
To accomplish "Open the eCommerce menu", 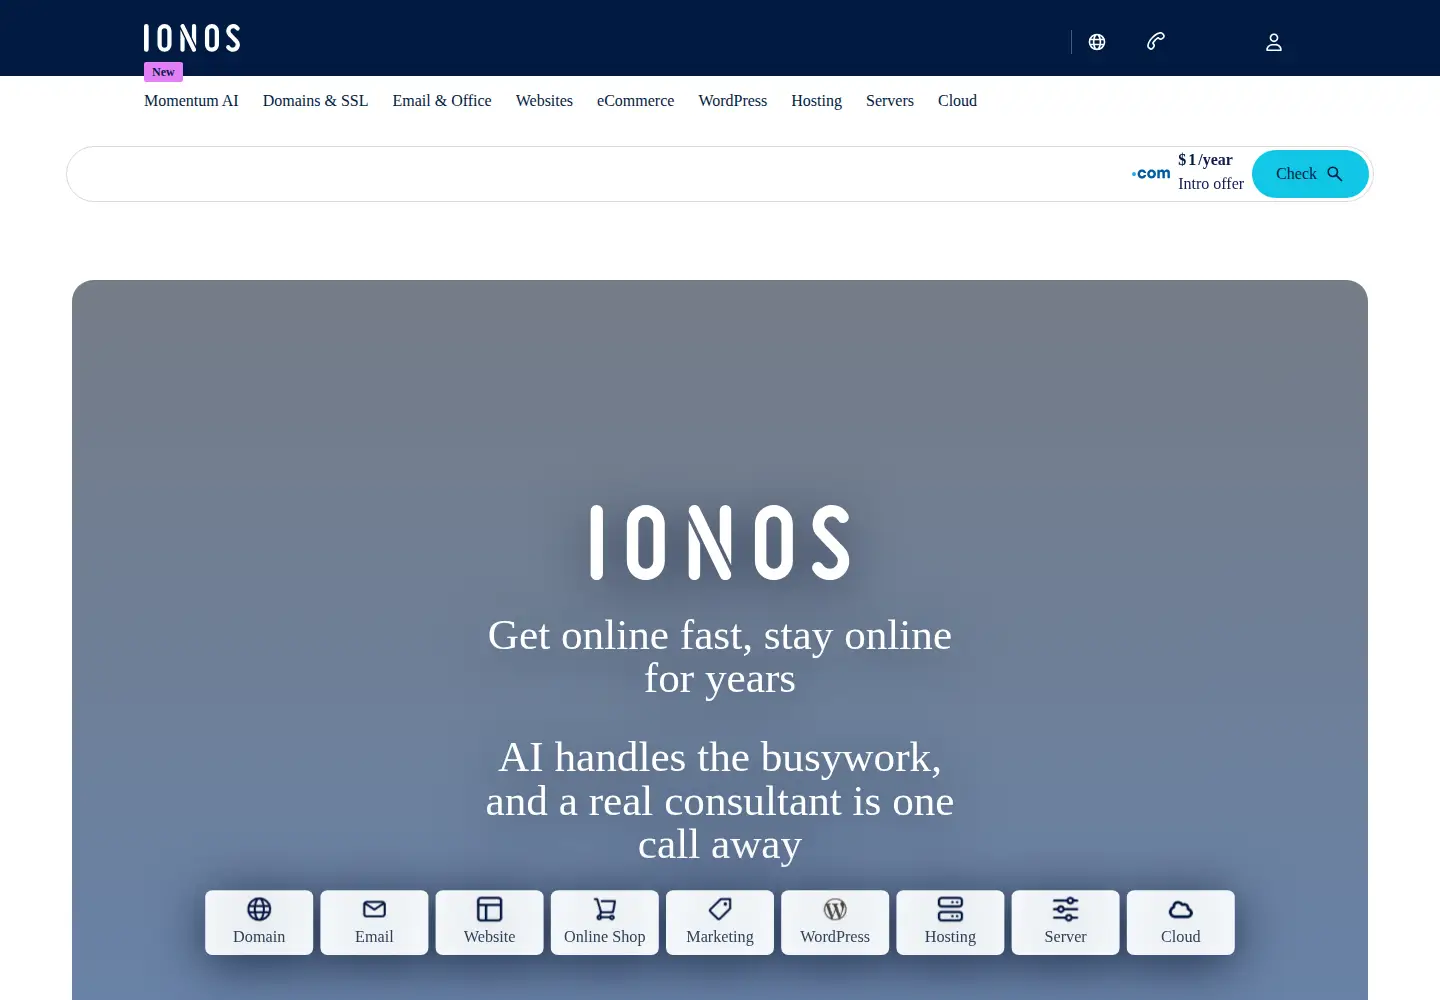I will pyautogui.click(x=635, y=101).
